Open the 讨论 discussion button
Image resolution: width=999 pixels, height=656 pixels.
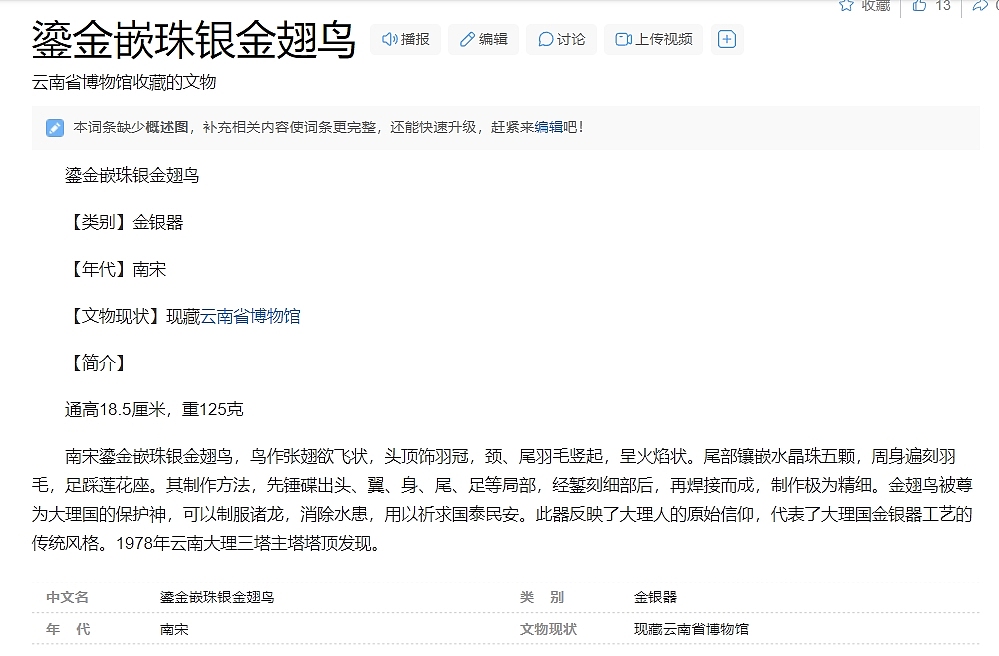pos(561,39)
